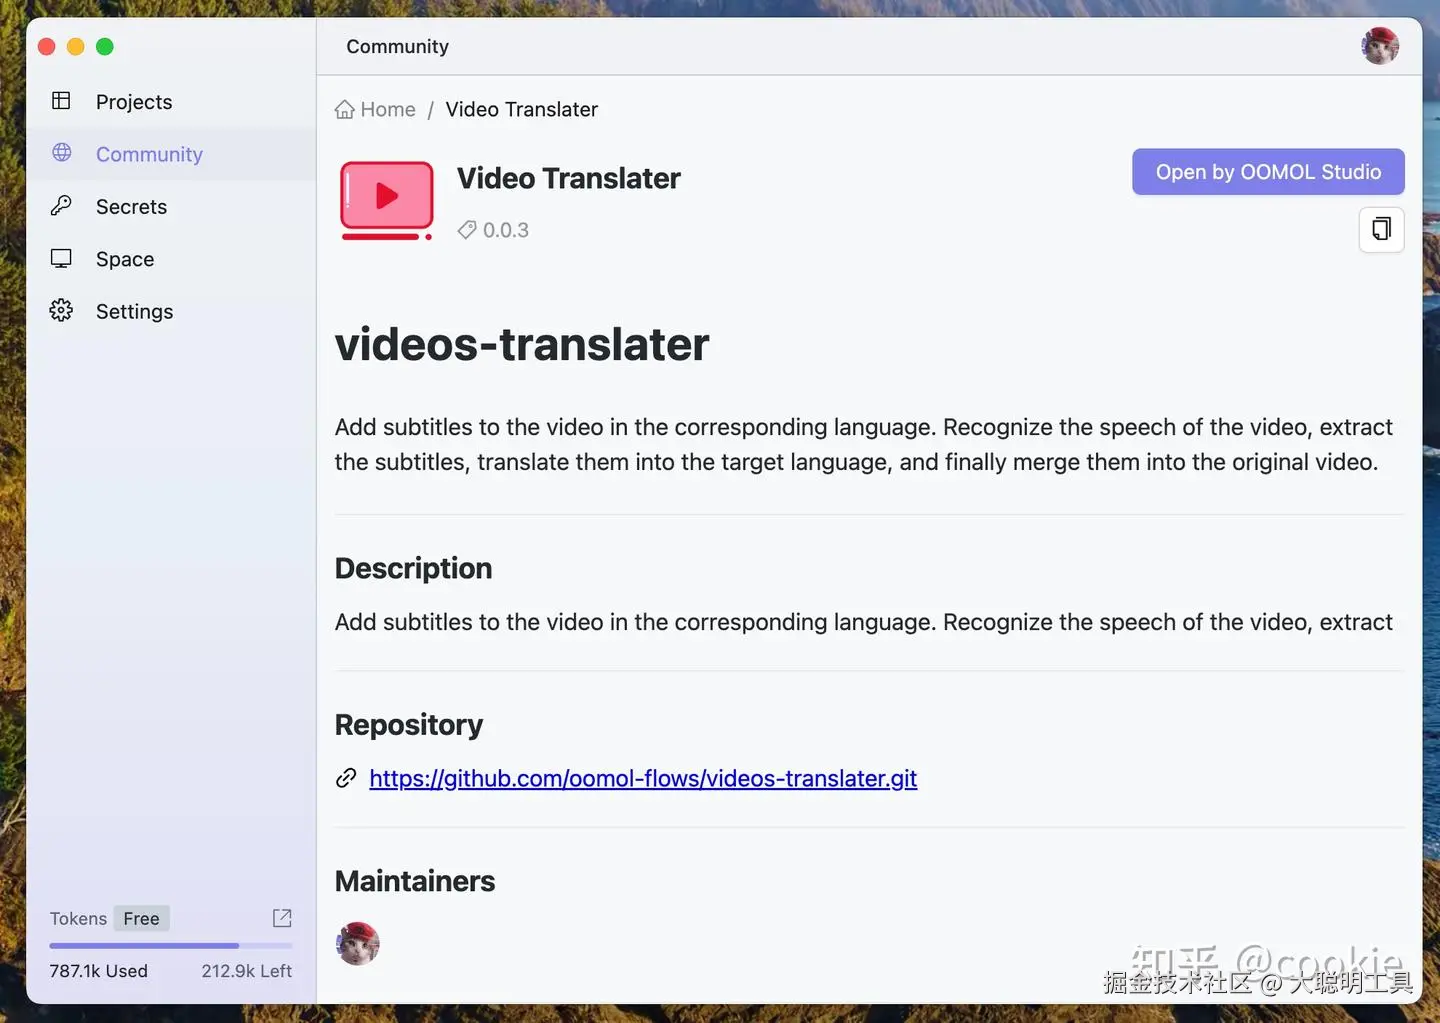
Task: Open token details via the external-link icon
Action: [282, 918]
